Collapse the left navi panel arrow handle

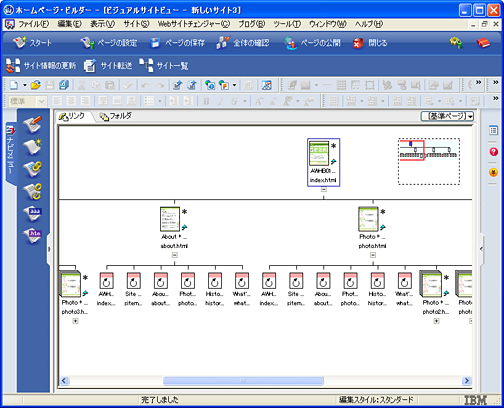[49, 249]
